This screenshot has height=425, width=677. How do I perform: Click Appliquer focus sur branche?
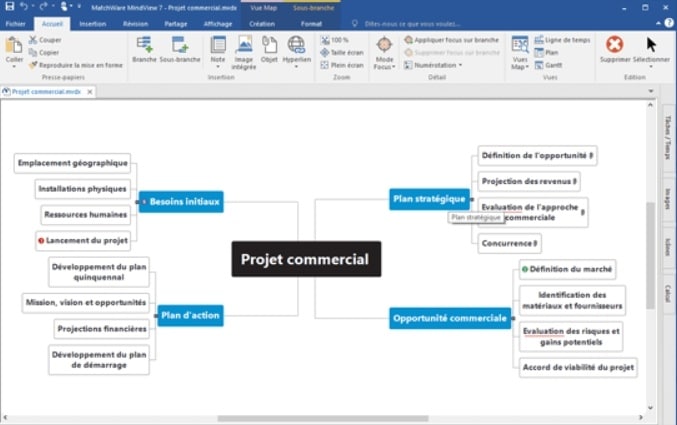(x=451, y=40)
